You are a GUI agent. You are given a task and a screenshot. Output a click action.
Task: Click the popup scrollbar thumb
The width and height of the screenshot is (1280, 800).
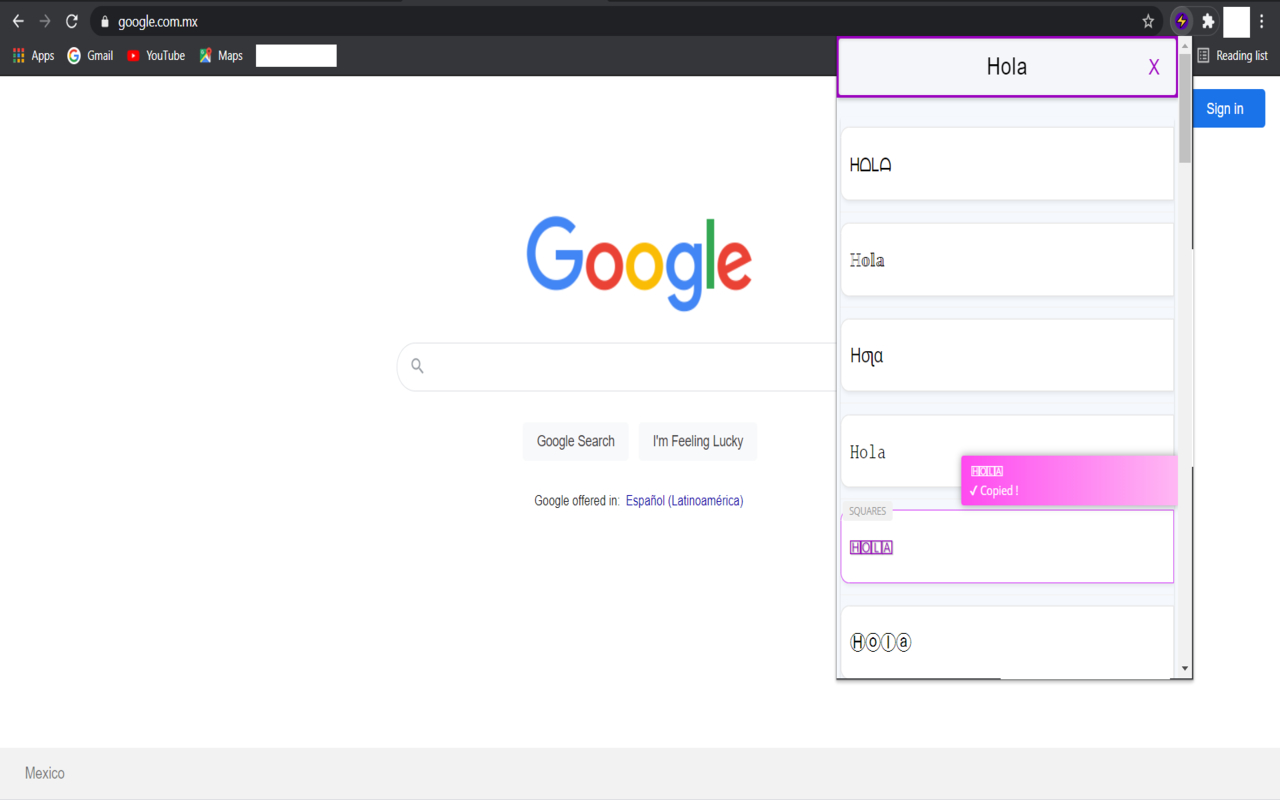point(1185,108)
